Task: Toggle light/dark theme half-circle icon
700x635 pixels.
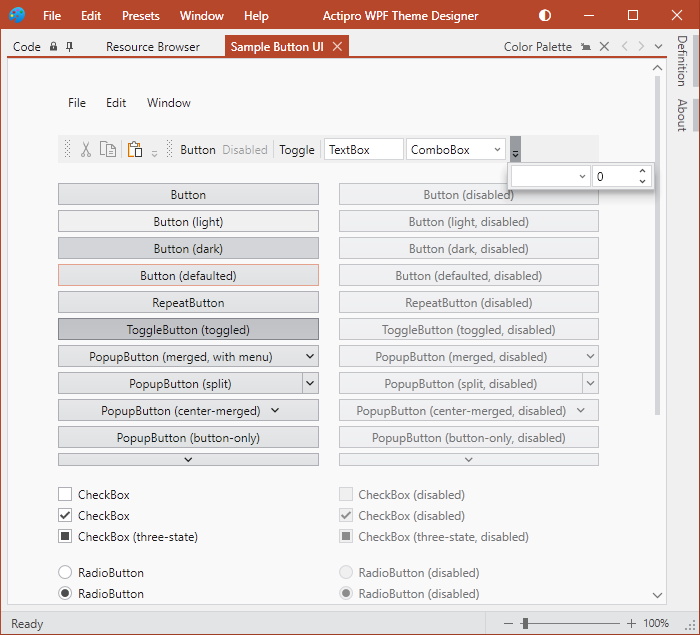Action: point(545,16)
